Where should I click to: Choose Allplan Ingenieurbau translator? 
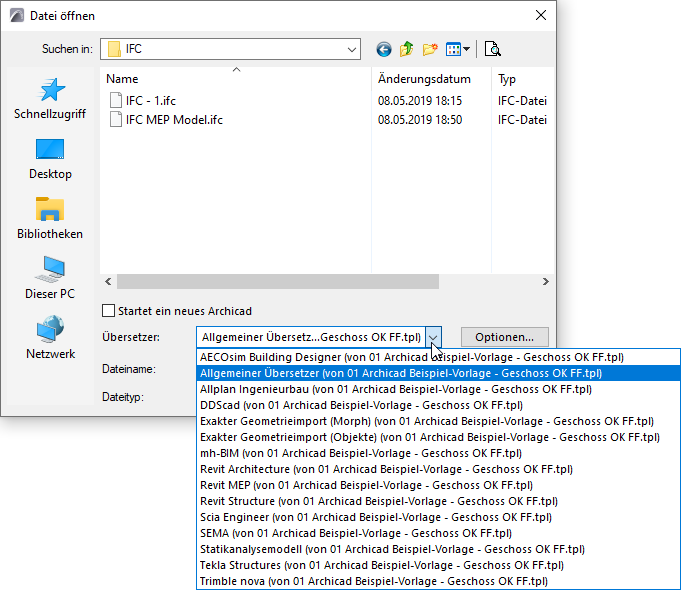coord(438,389)
